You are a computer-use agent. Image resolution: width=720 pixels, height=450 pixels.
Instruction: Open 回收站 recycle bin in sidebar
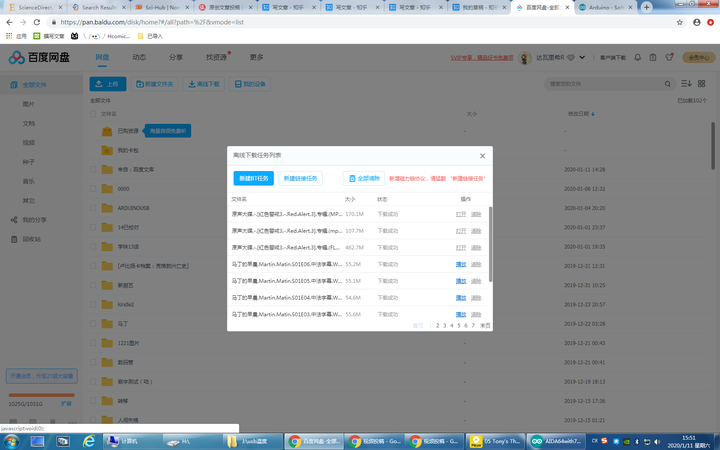click(x=32, y=239)
